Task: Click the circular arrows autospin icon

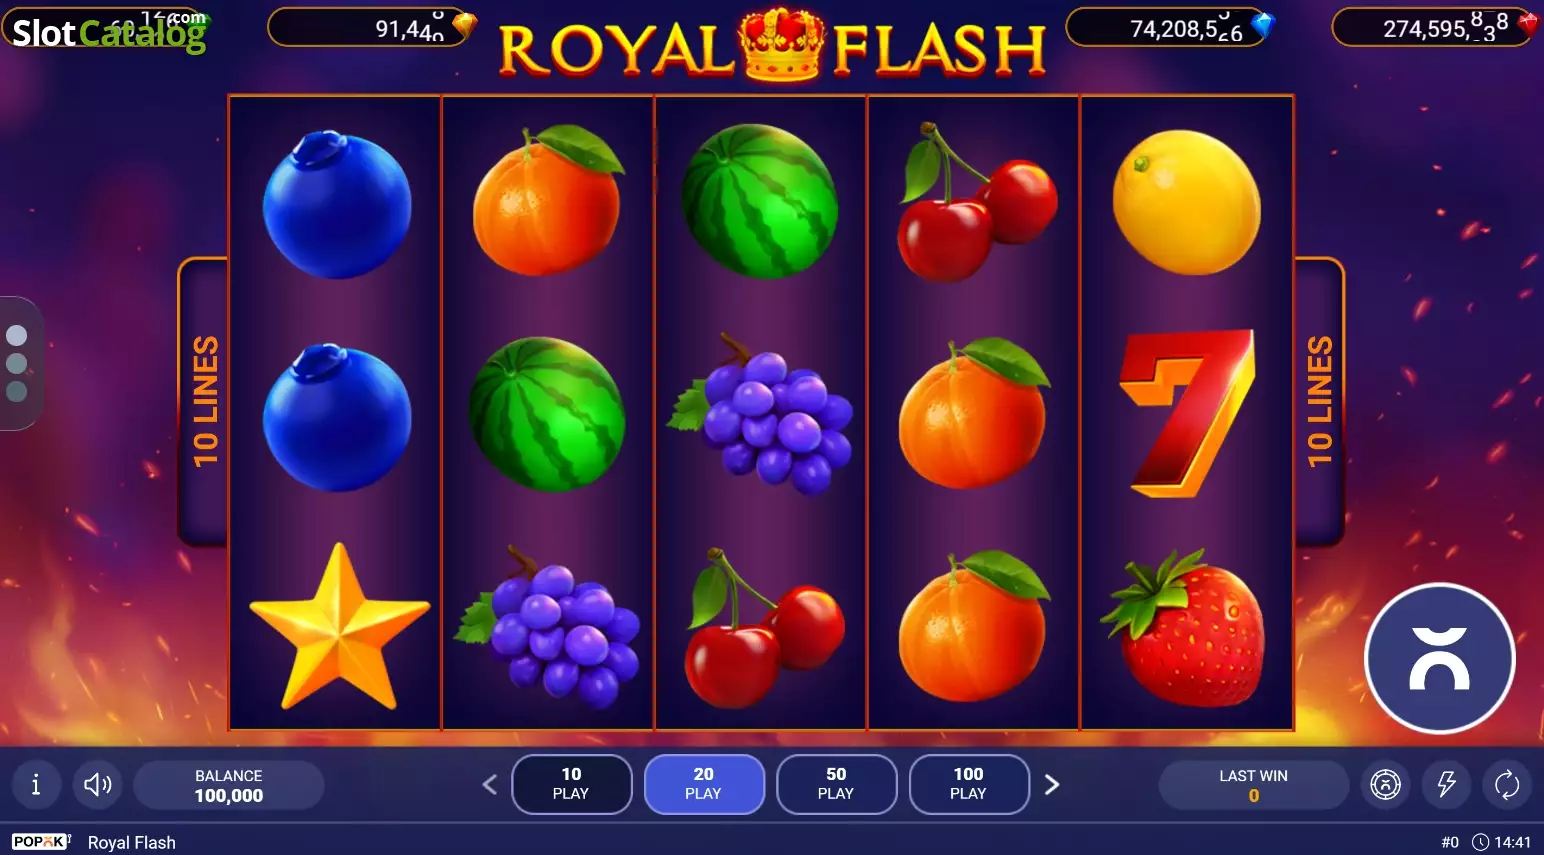Action: pyautogui.click(x=1507, y=785)
